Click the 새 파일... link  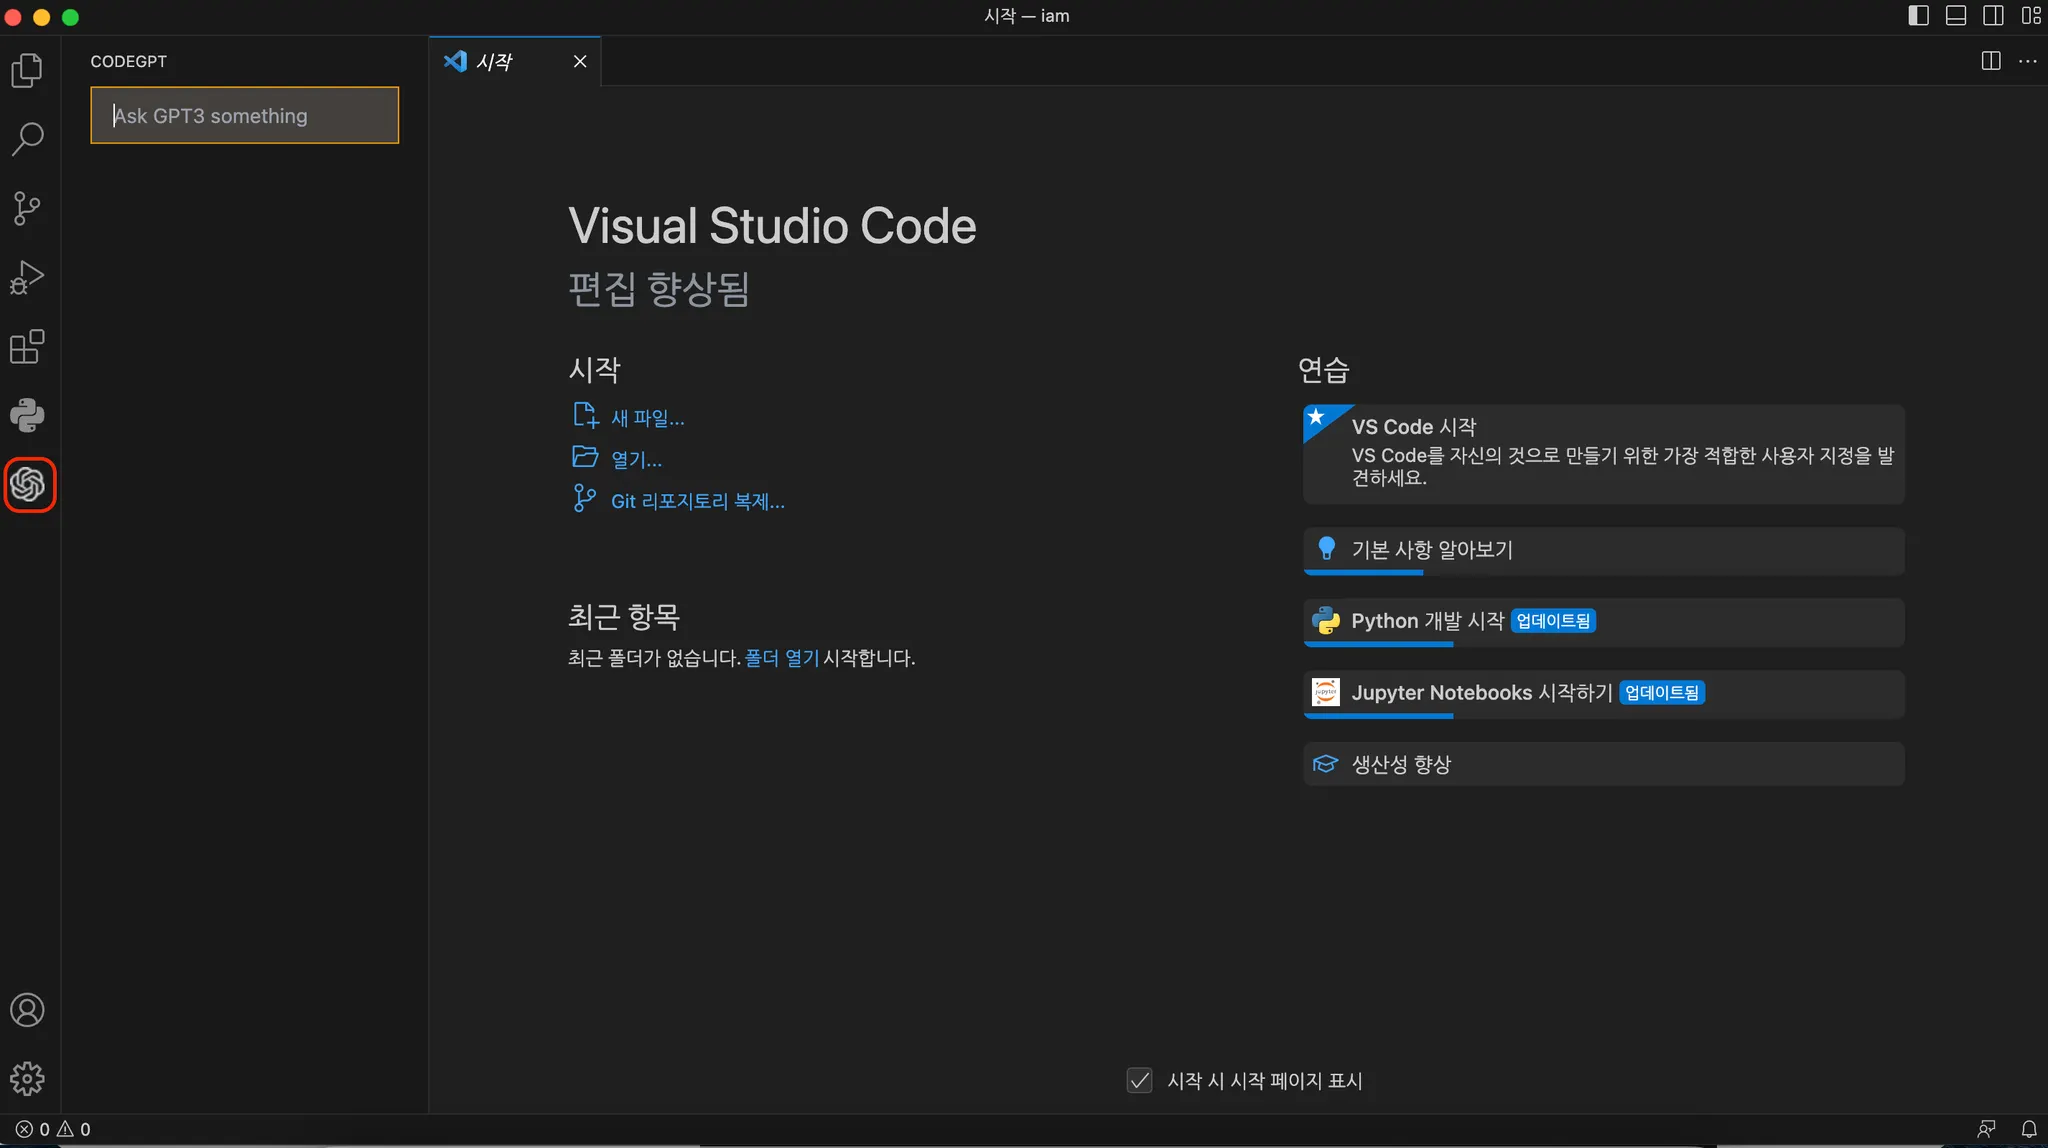point(647,418)
